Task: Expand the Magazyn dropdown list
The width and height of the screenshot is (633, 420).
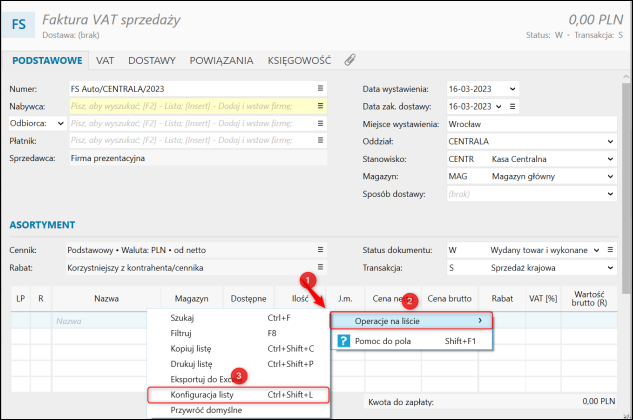Action: [611, 176]
